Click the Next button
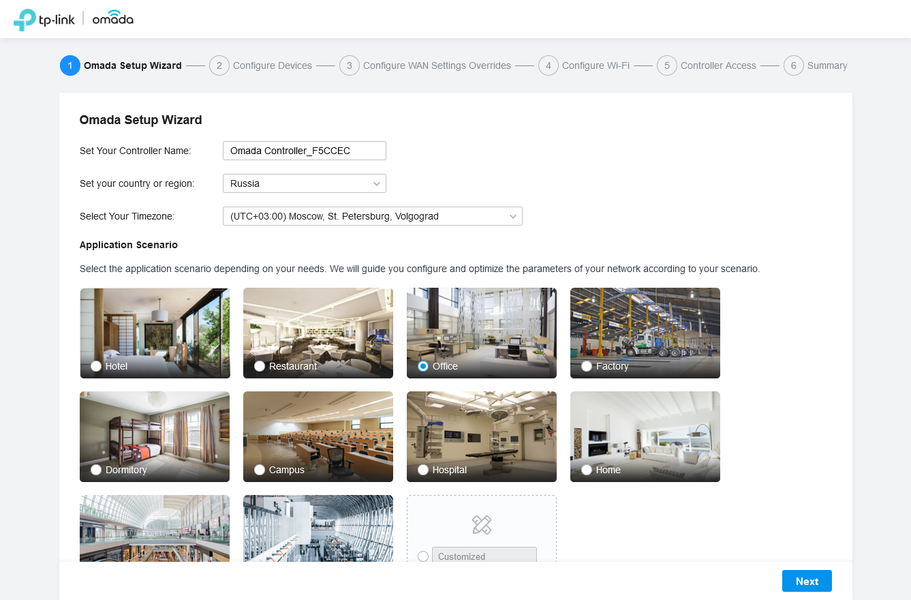This screenshot has width=911, height=600. (x=806, y=581)
